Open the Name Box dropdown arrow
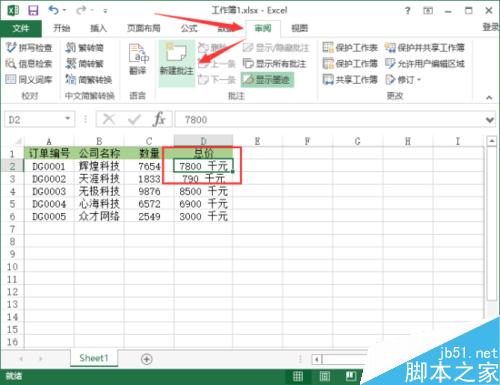The height and width of the screenshot is (385, 500). (x=68, y=119)
